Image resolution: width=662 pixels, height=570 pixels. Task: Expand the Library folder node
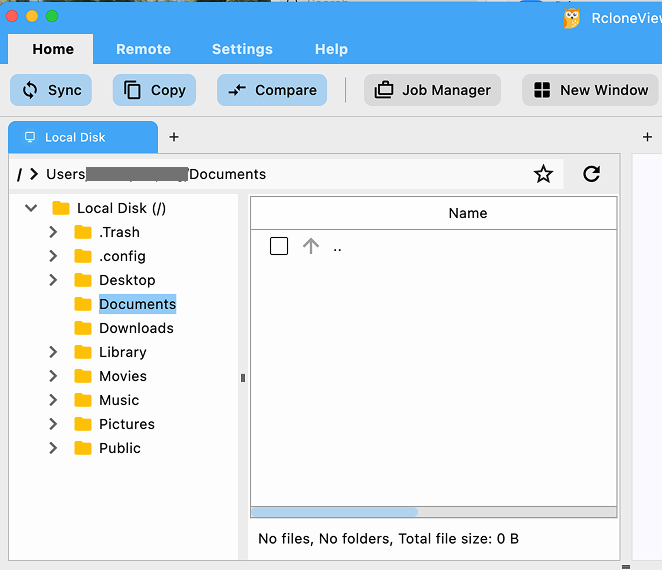53,352
